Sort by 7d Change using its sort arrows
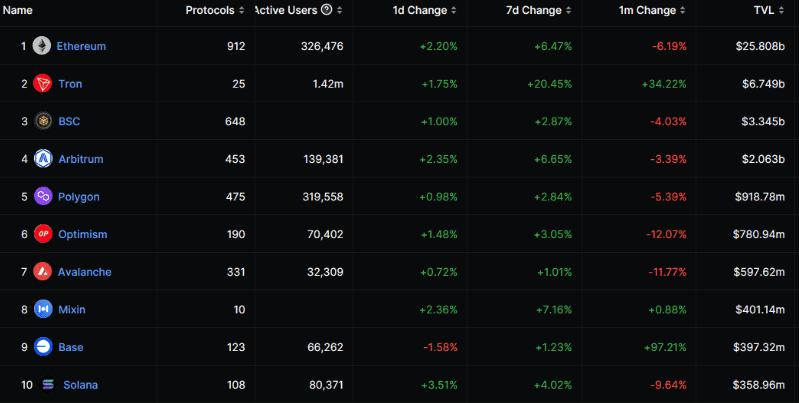The width and height of the screenshot is (799, 403). click(568, 10)
